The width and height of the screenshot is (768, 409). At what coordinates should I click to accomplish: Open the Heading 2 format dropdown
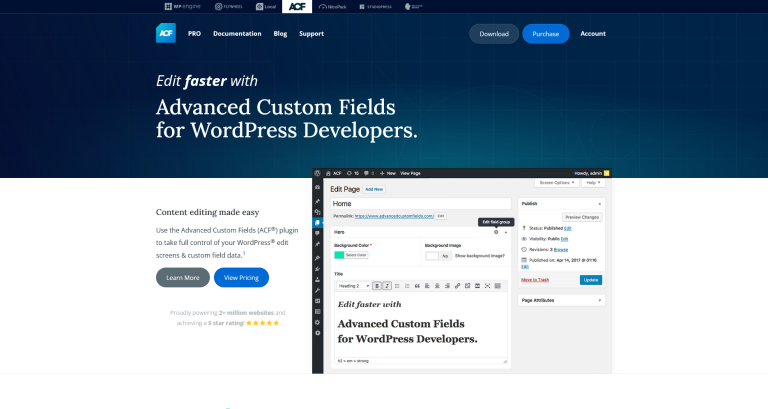[x=353, y=286]
